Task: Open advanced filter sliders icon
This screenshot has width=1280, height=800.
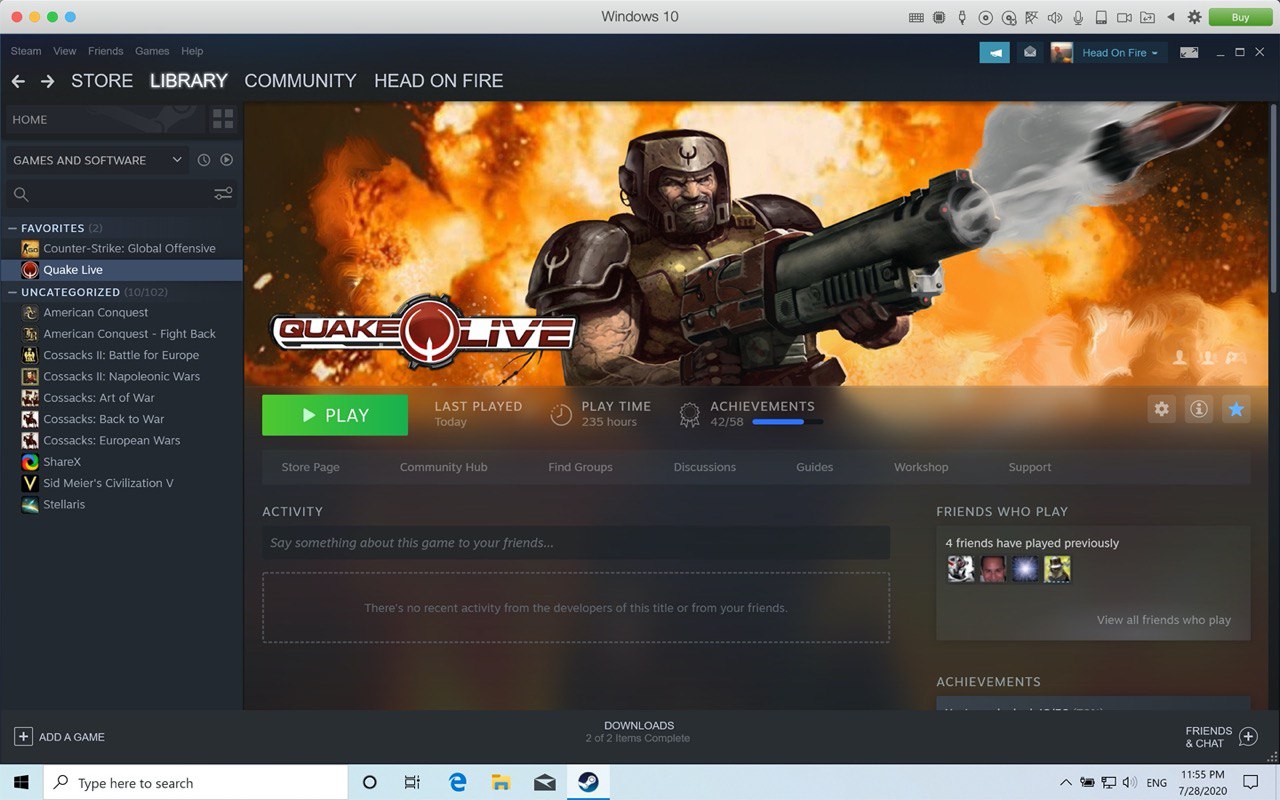Action: point(224,194)
